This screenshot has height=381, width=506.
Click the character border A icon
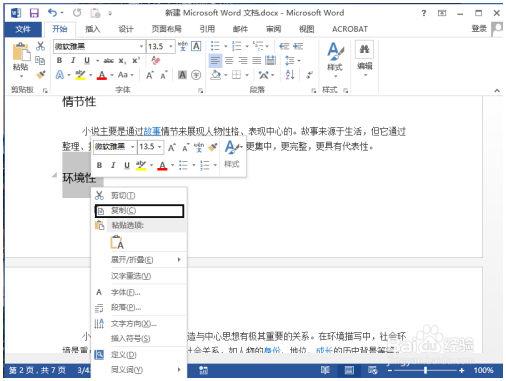(196, 46)
